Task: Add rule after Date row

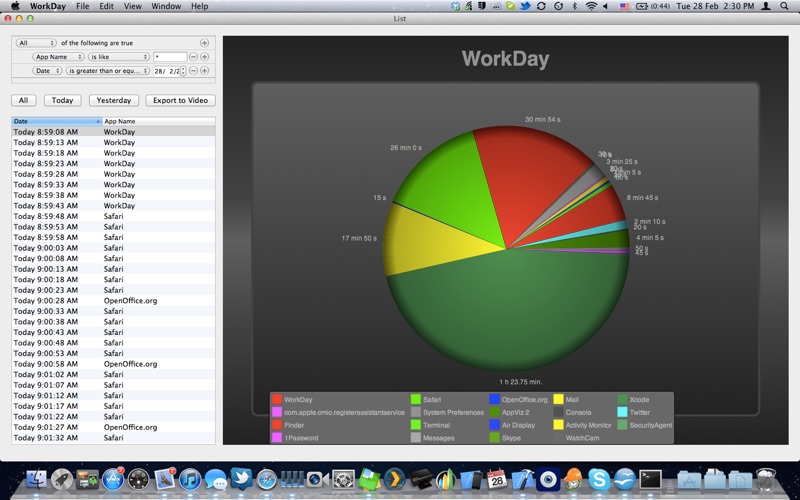Action: pos(204,70)
